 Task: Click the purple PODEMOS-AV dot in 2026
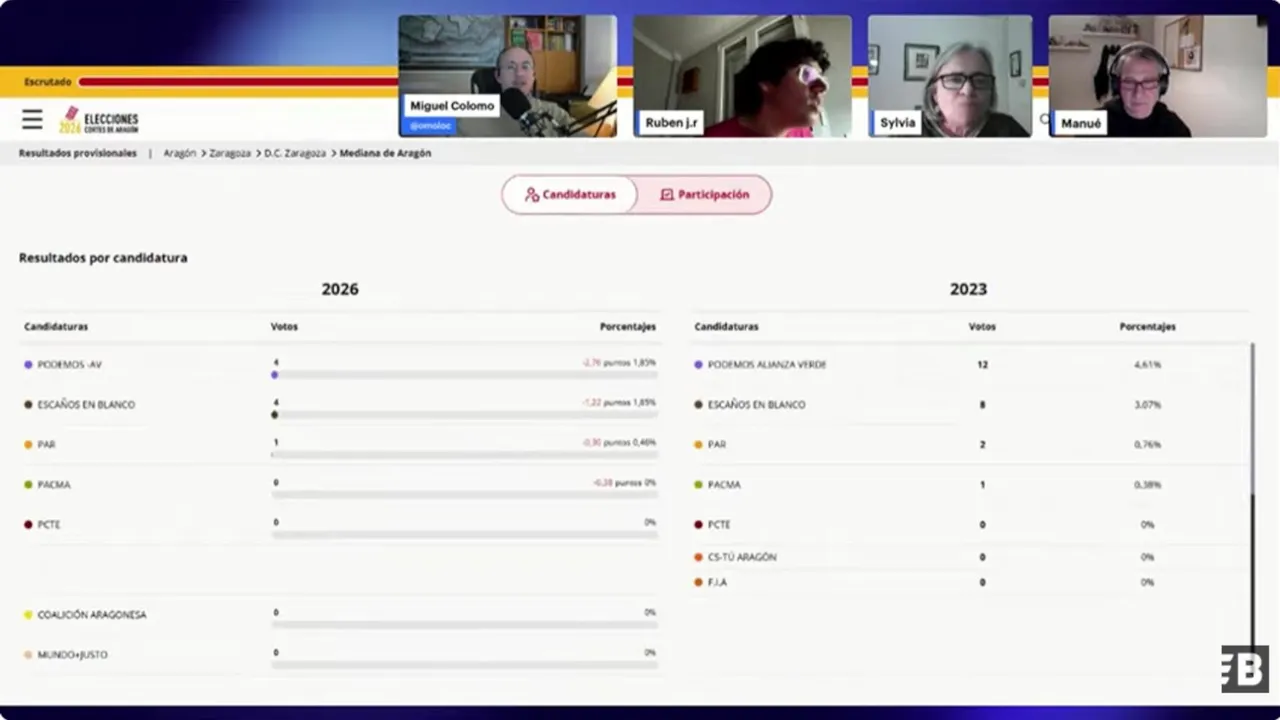click(28, 365)
